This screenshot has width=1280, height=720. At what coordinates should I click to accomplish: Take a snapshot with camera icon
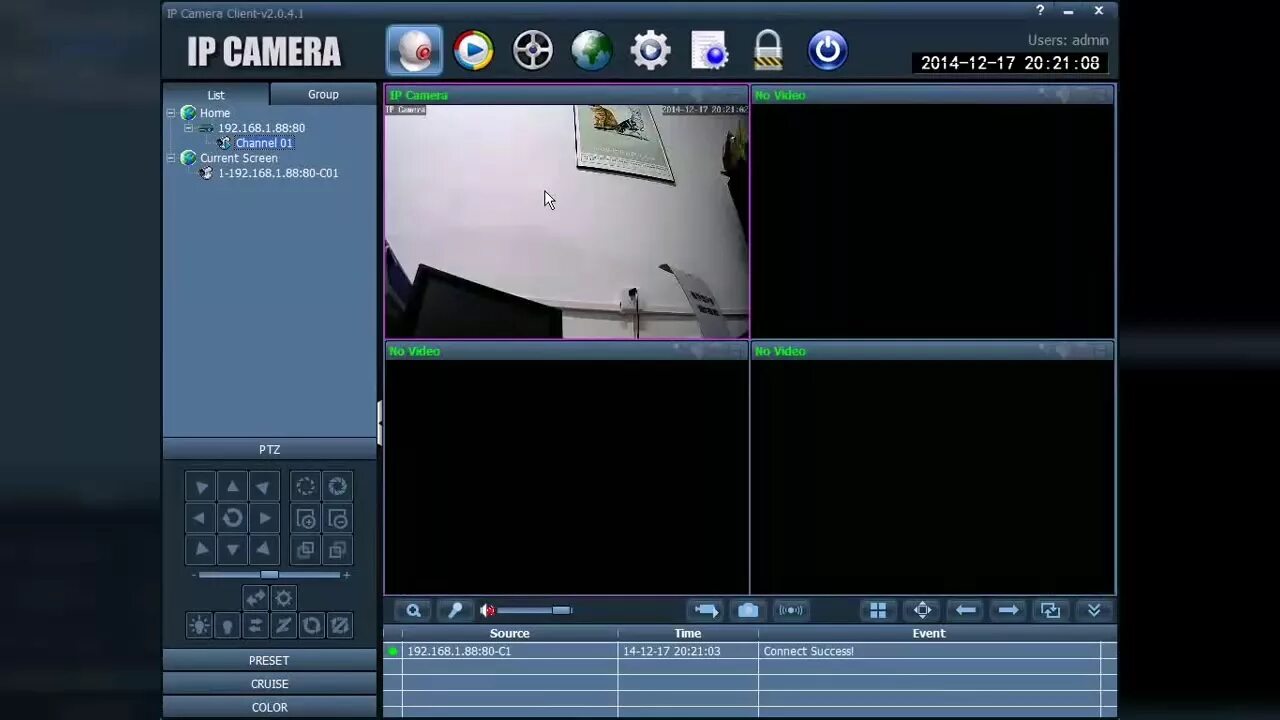pyautogui.click(x=748, y=610)
